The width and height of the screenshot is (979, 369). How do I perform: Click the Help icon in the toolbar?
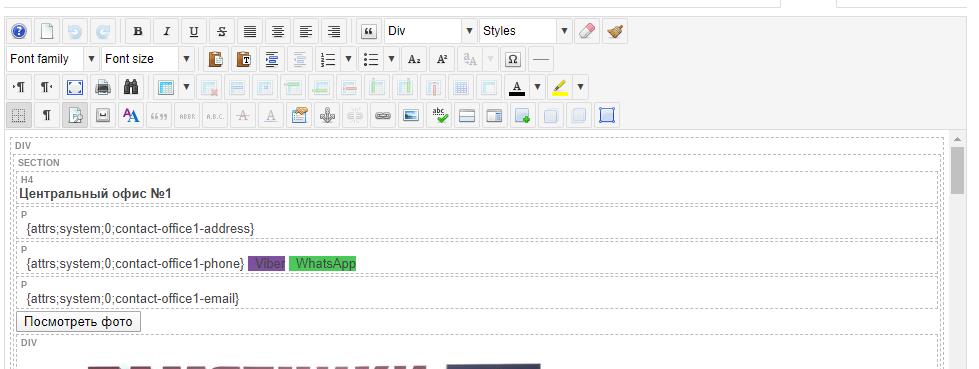click(19, 31)
